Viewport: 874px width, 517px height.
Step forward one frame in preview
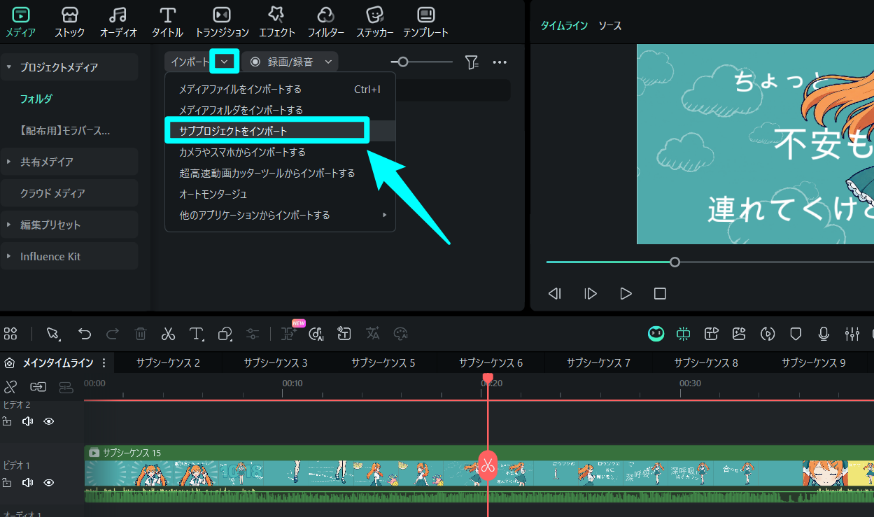(x=590, y=294)
